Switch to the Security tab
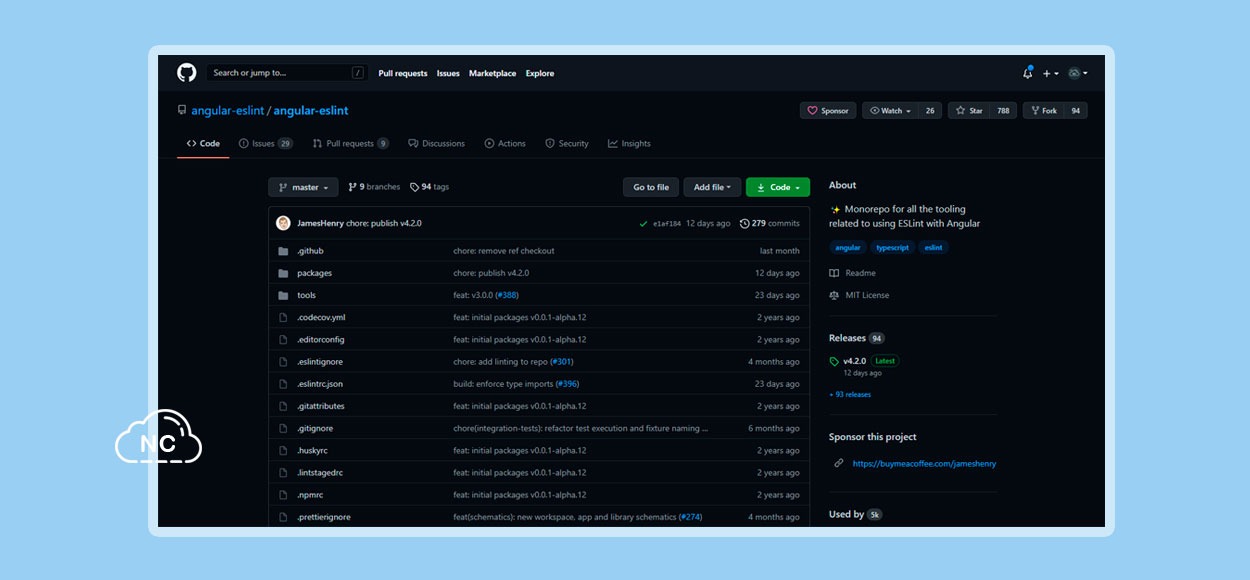The width and height of the screenshot is (1250, 580). [567, 144]
